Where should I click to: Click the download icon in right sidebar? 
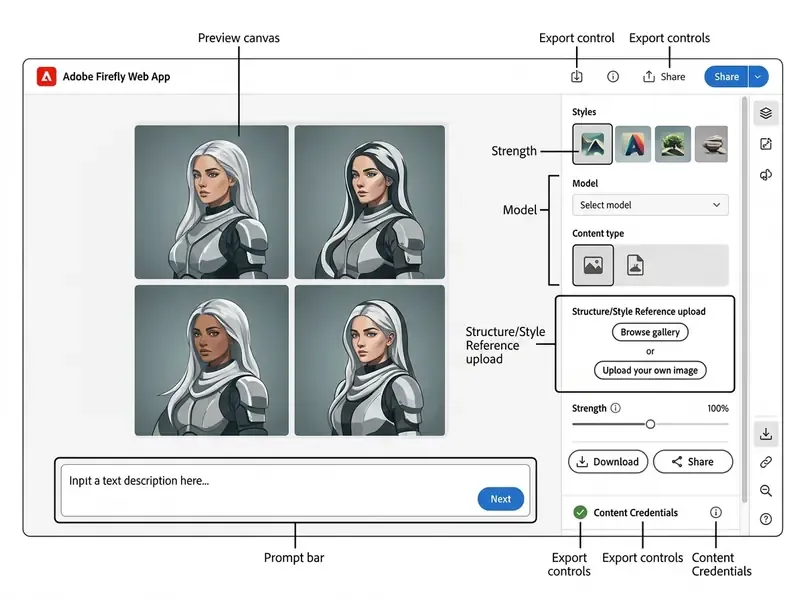[766, 434]
